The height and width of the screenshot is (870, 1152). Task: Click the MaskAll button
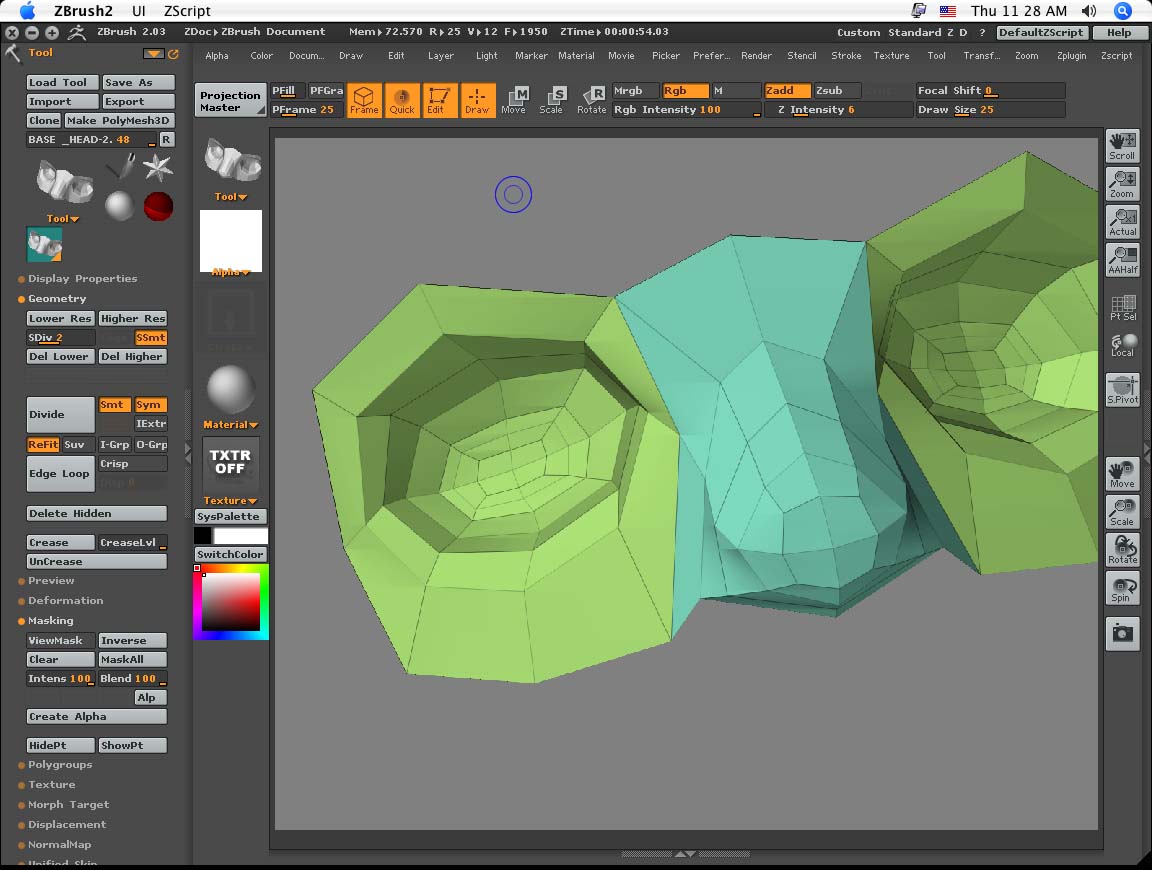pyautogui.click(x=132, y=659)
